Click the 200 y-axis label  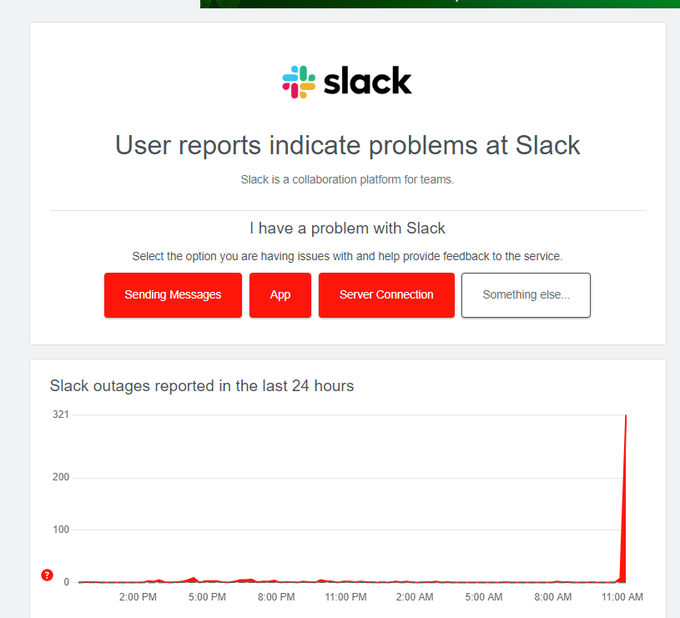pos(61,477)
